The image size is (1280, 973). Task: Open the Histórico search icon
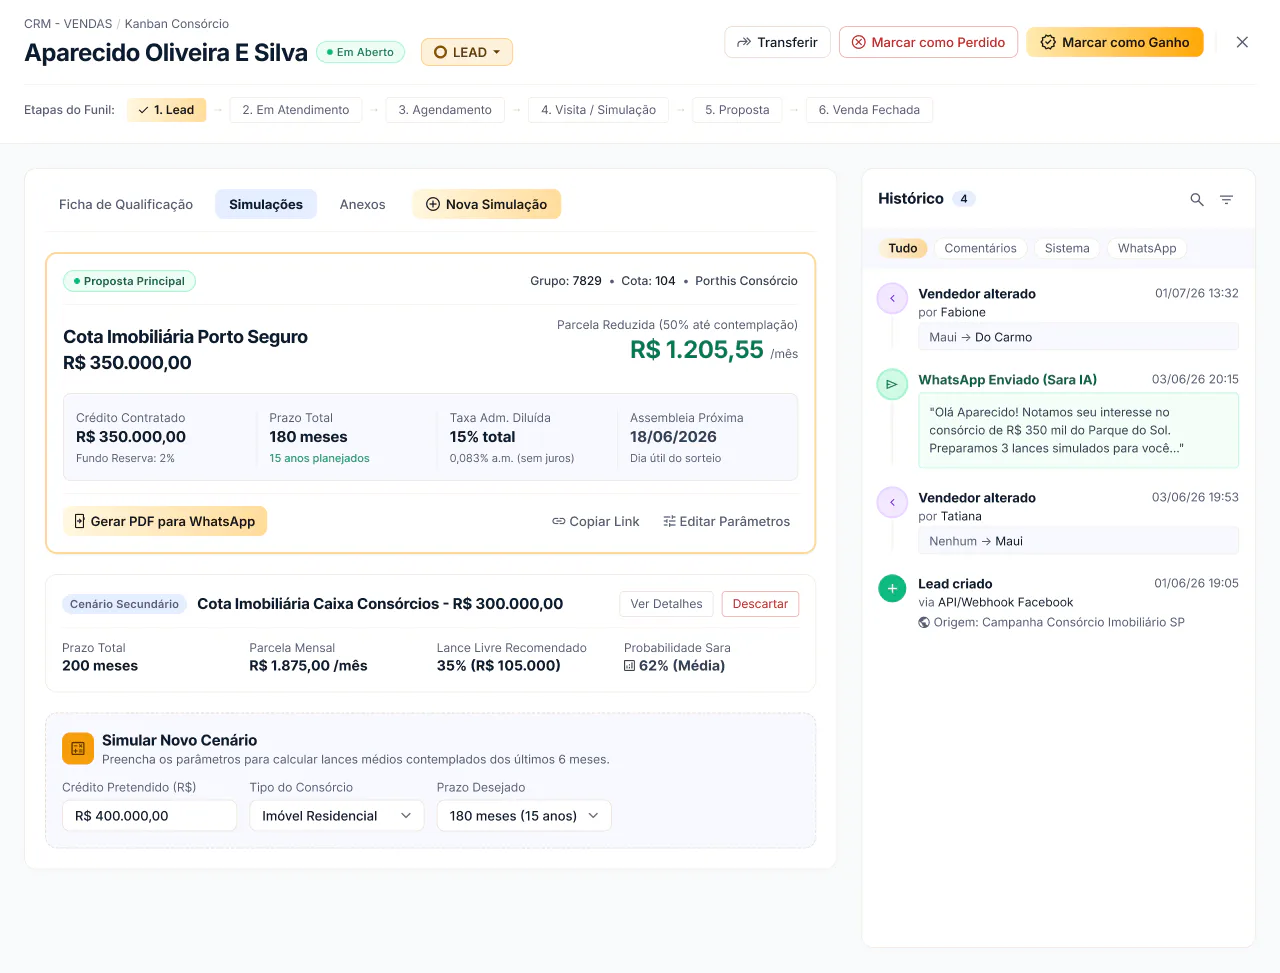(1197, 200)
